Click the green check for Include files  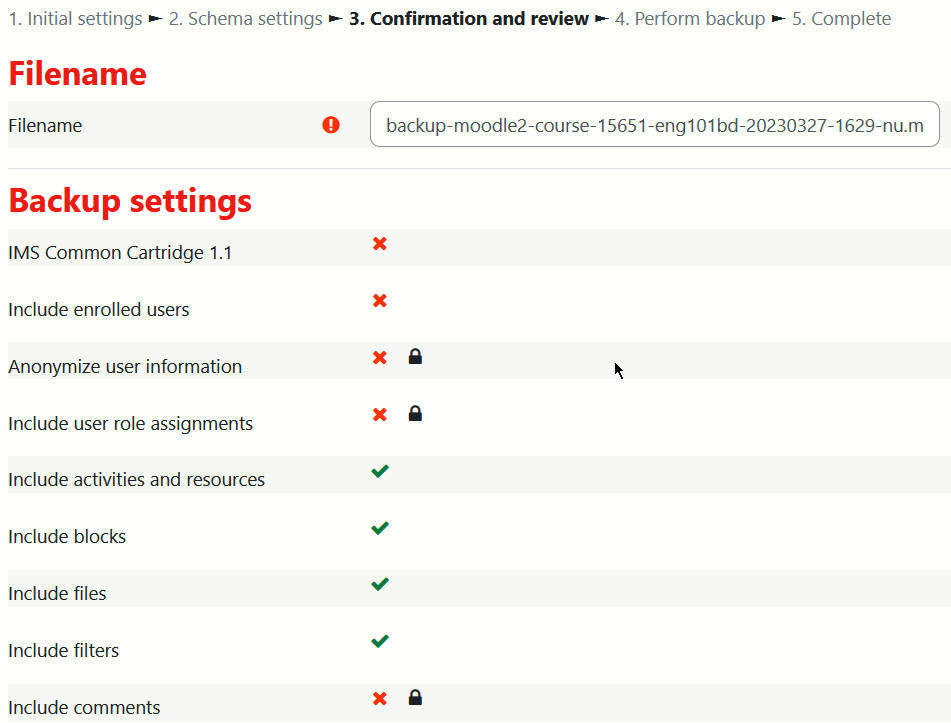pyautogui.click(x=380, y=584)
